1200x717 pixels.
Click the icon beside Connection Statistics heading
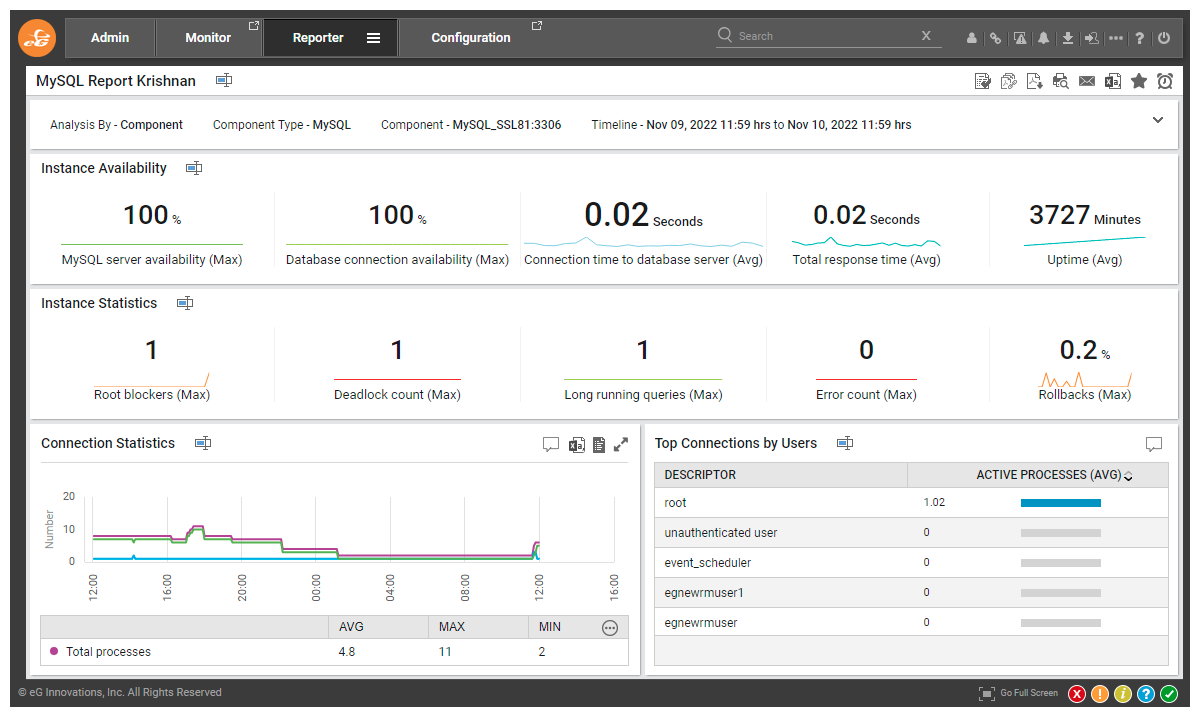(x=203, y=443)
